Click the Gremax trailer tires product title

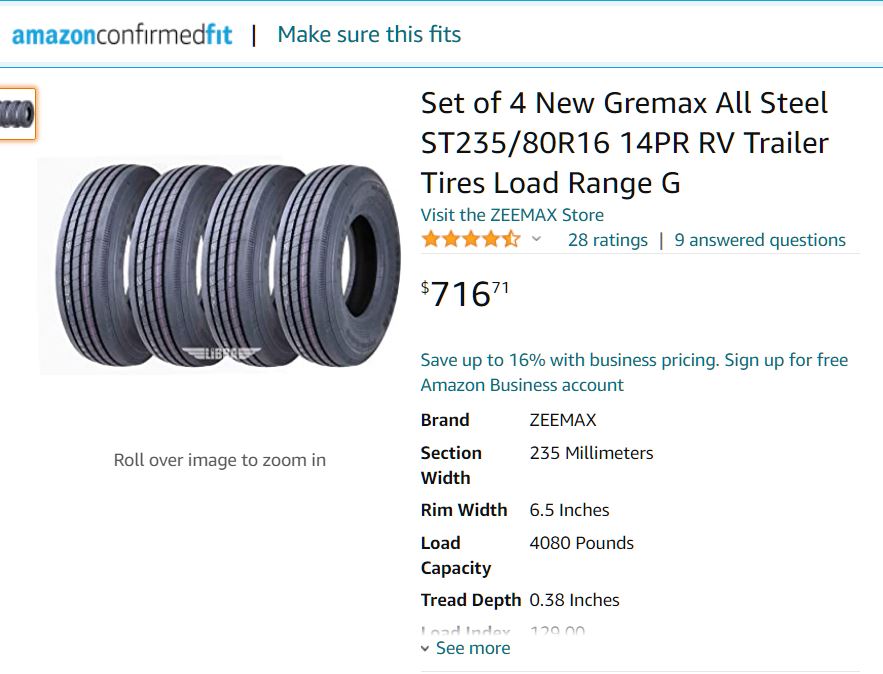click(x=624, y=143)
